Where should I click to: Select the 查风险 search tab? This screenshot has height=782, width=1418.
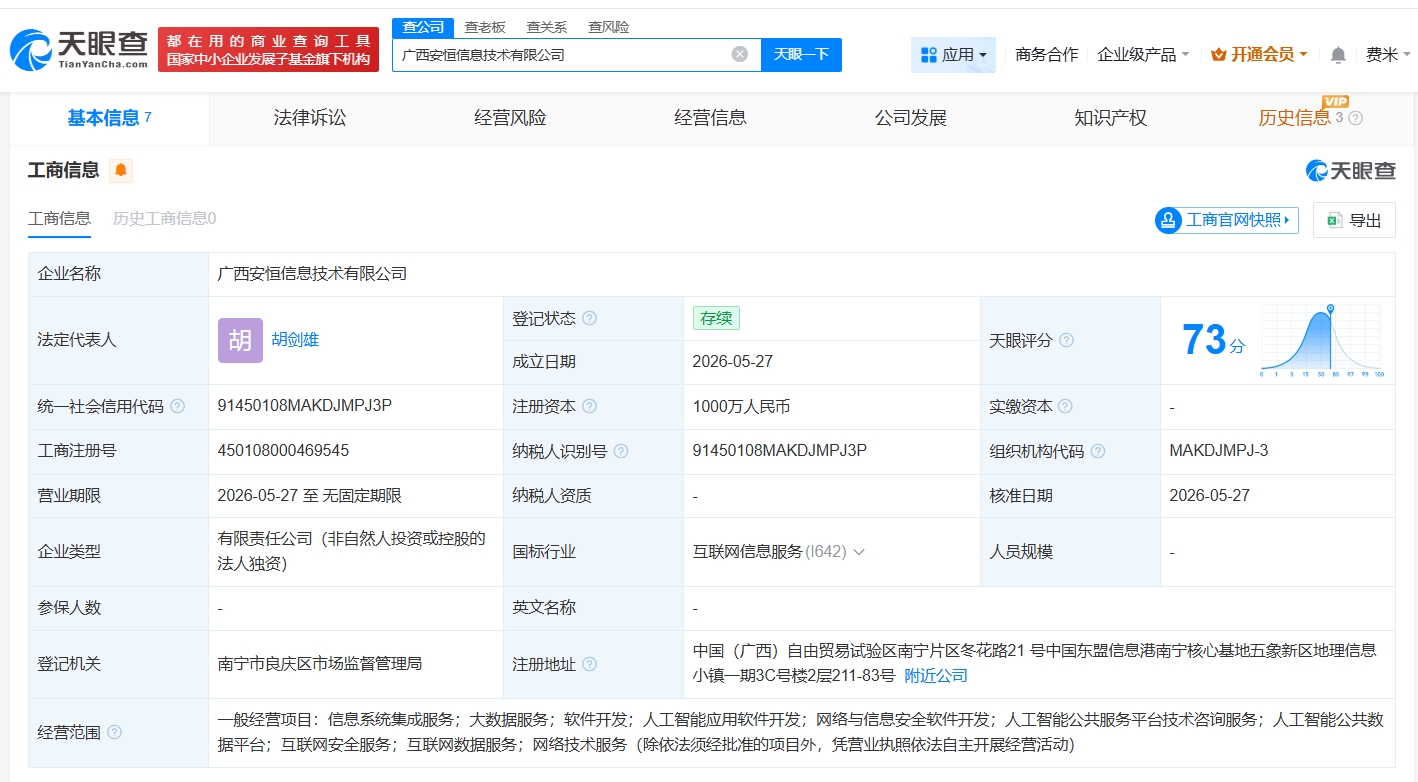pos(608,27)
